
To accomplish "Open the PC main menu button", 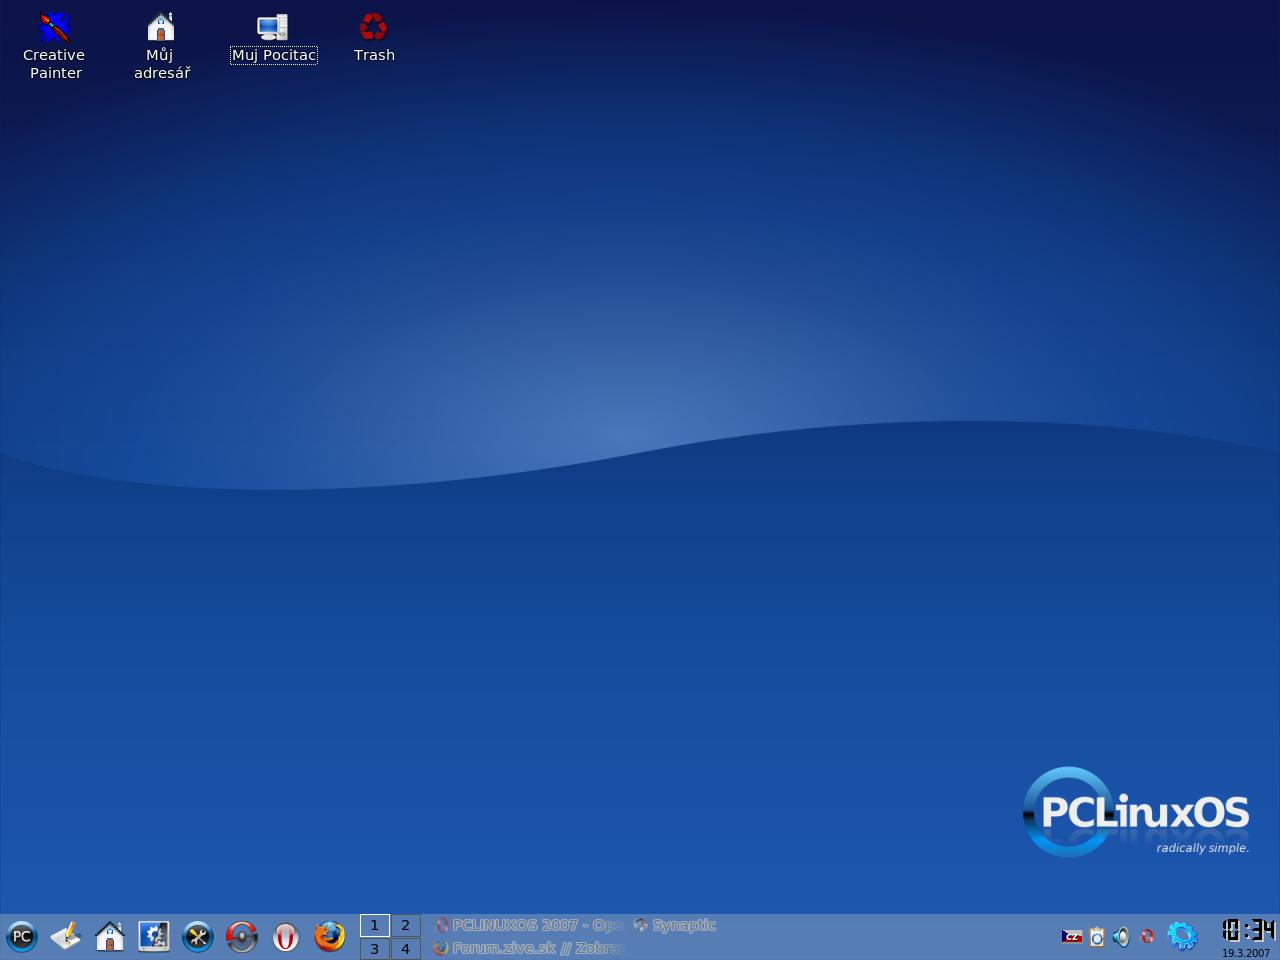I will (22, 937).
